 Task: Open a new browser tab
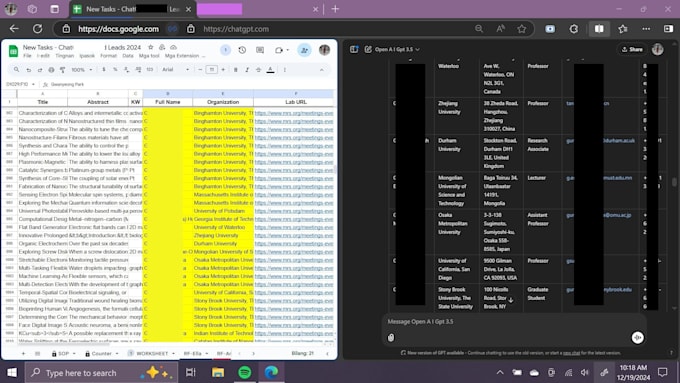pos(335,9)
